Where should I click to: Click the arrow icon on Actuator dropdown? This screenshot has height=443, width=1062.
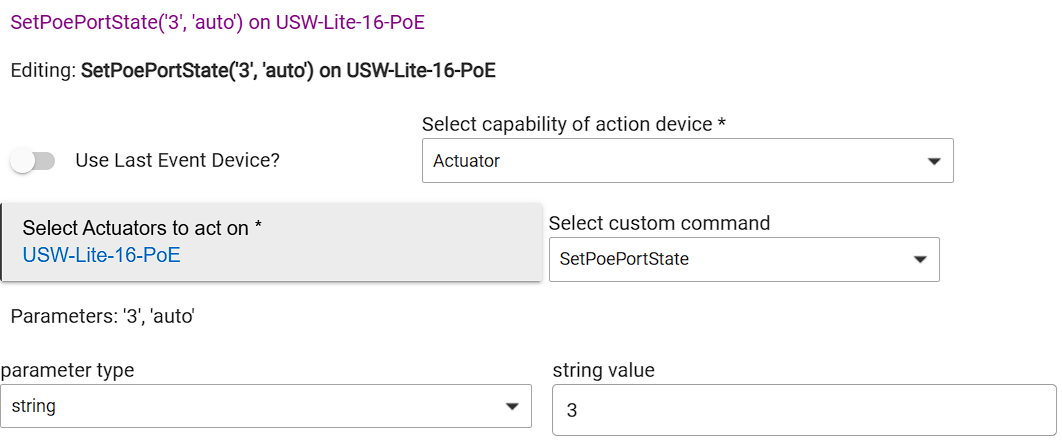(934, 161)
